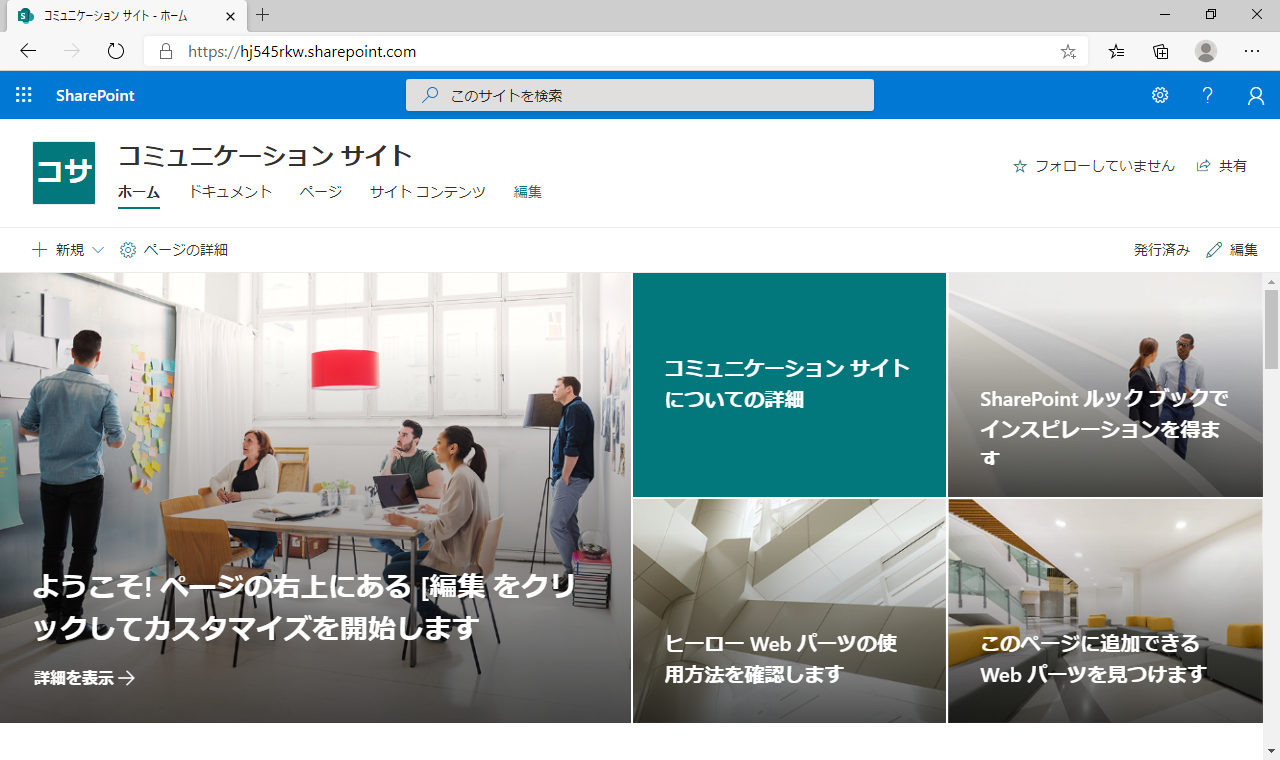Viewport: 1280px width, 760px height.
Task: Click the page vertical scrollbar thumb
Action: (1272, 330)
